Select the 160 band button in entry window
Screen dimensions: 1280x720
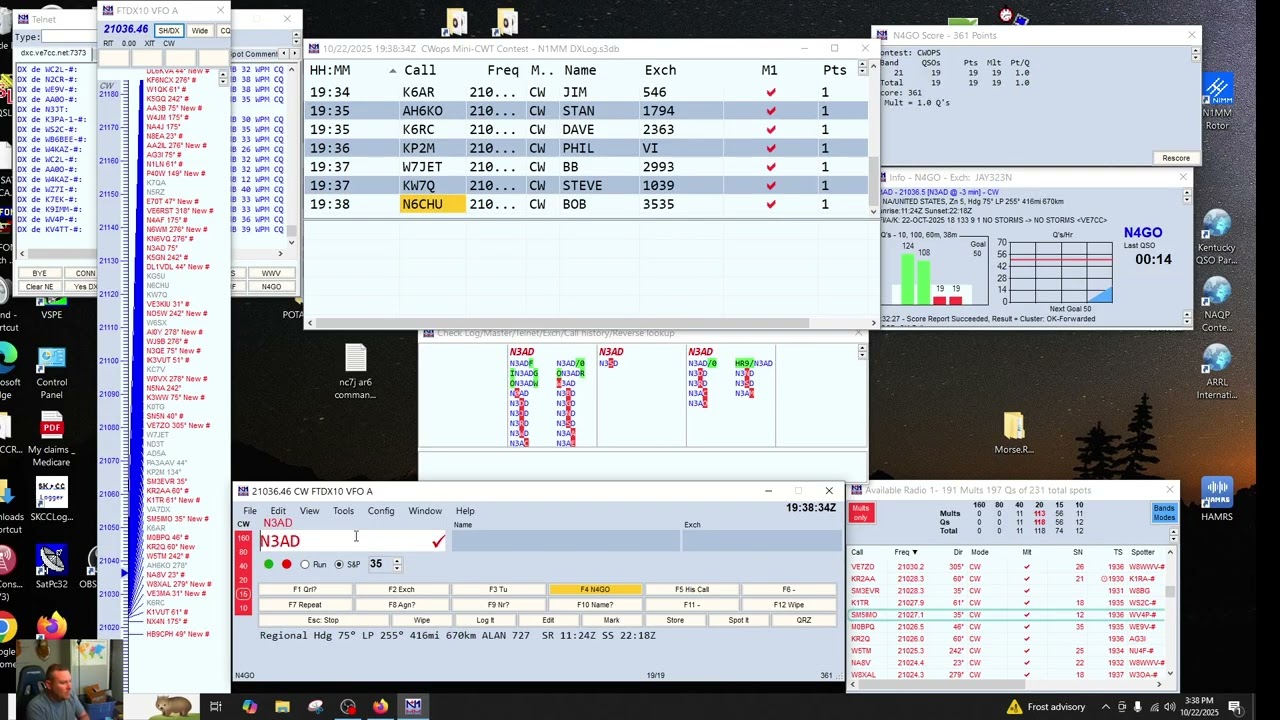(x=243, y=538)
